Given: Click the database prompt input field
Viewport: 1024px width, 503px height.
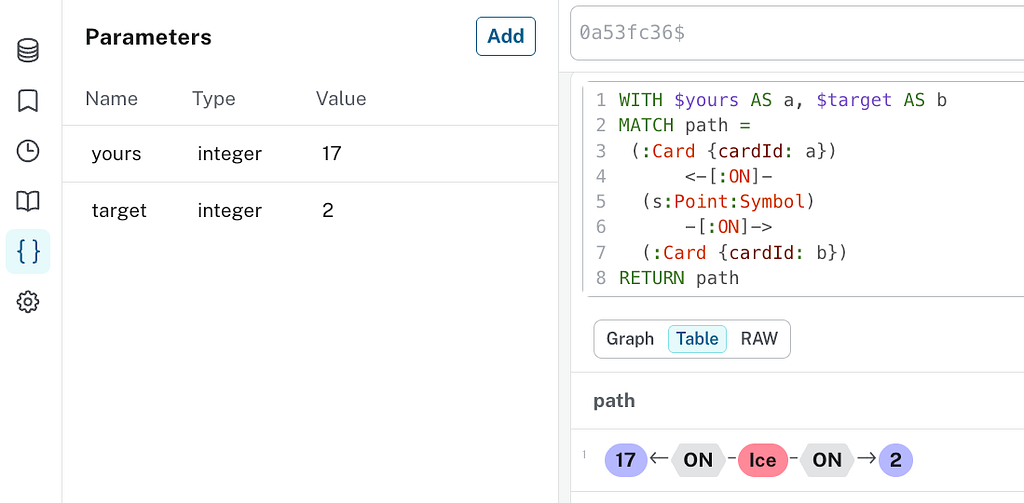Looking at the screenshot, I should tap(797, 33).
